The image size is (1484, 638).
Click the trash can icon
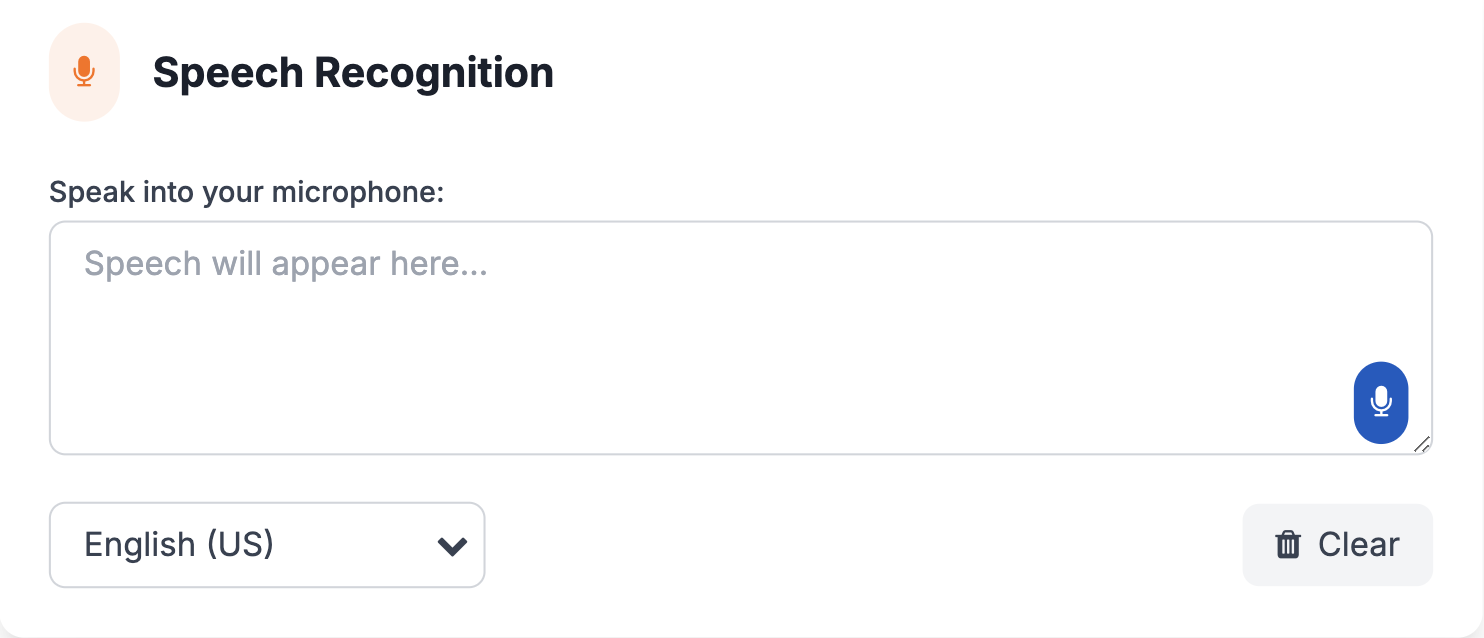[x=1288, y=545]
